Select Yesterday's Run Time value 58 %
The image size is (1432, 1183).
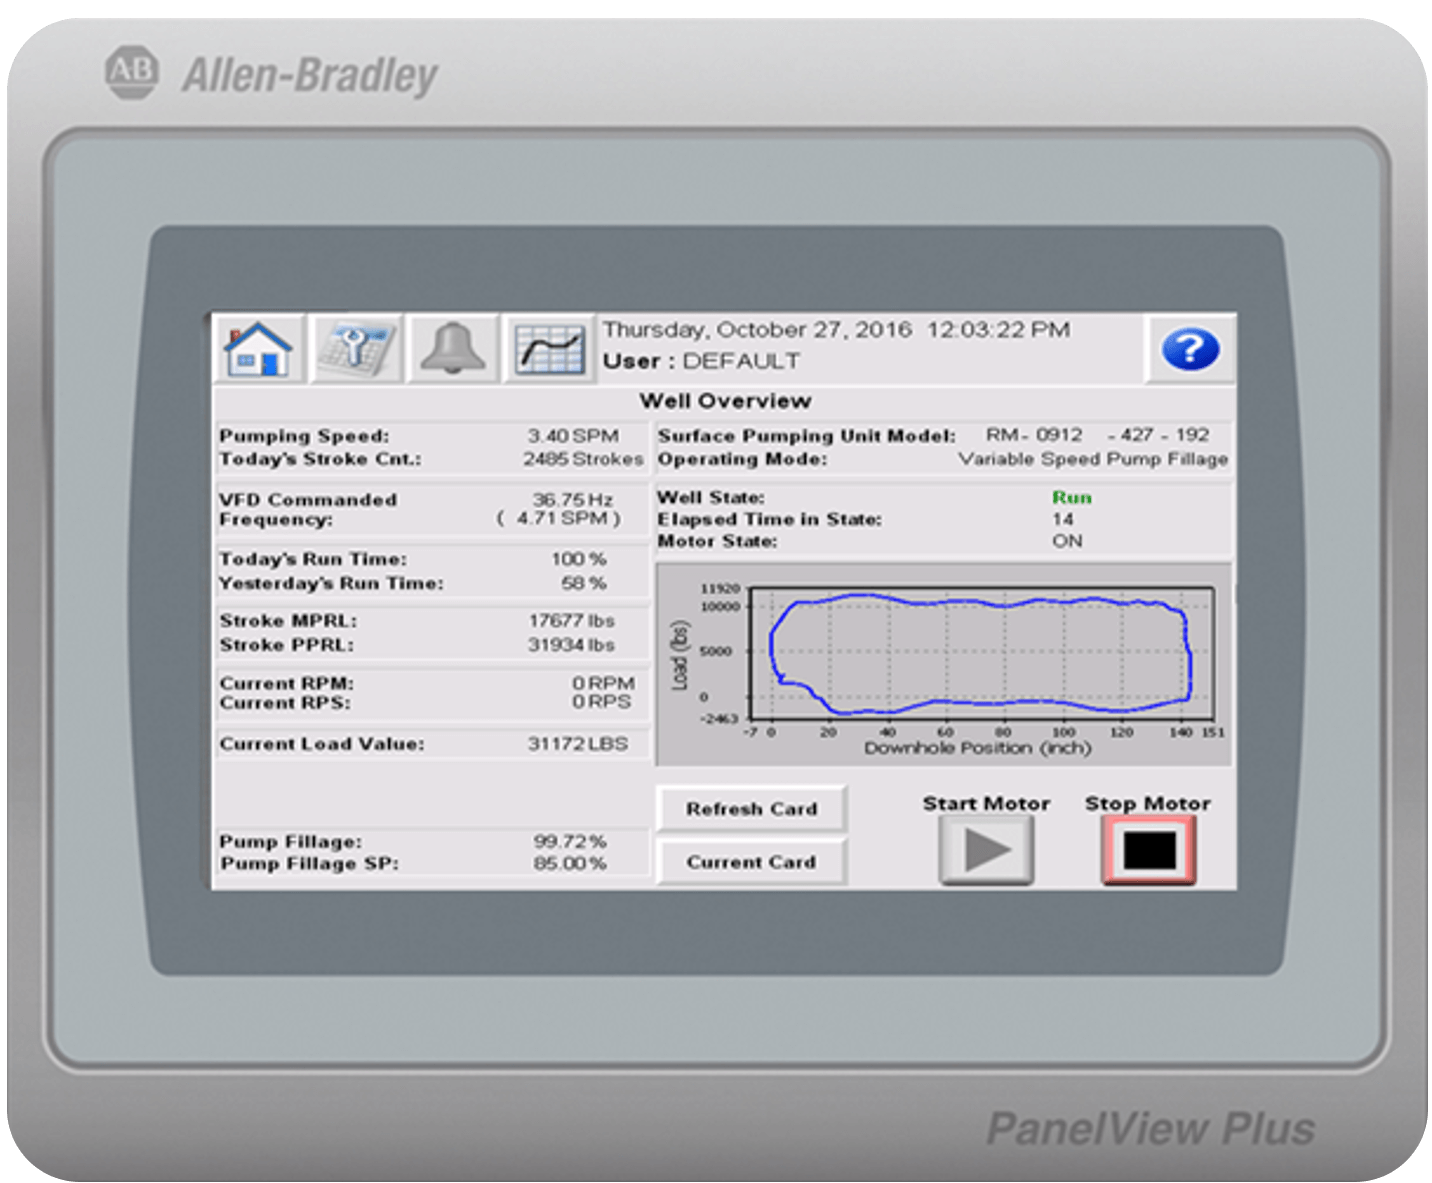tap(583, 582)
